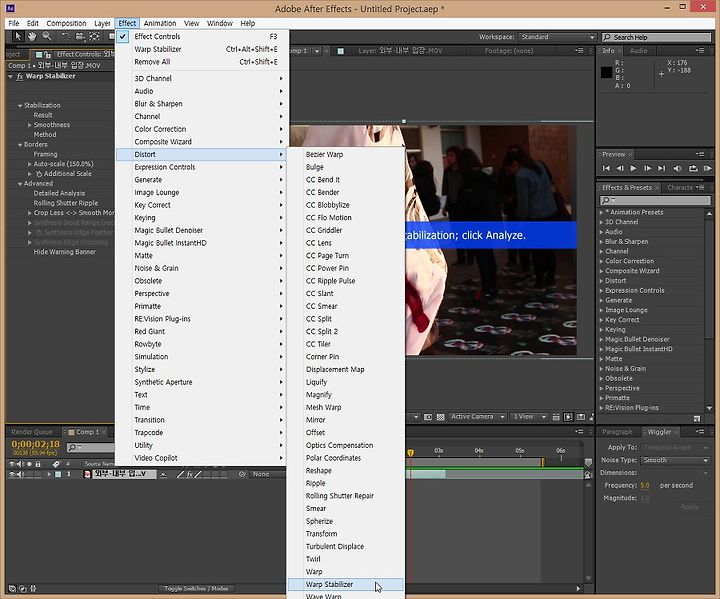The height and width of the screenshot is (599, 720).
Task: Select the Unified Camera tool
Action: [x=80, y=36]
